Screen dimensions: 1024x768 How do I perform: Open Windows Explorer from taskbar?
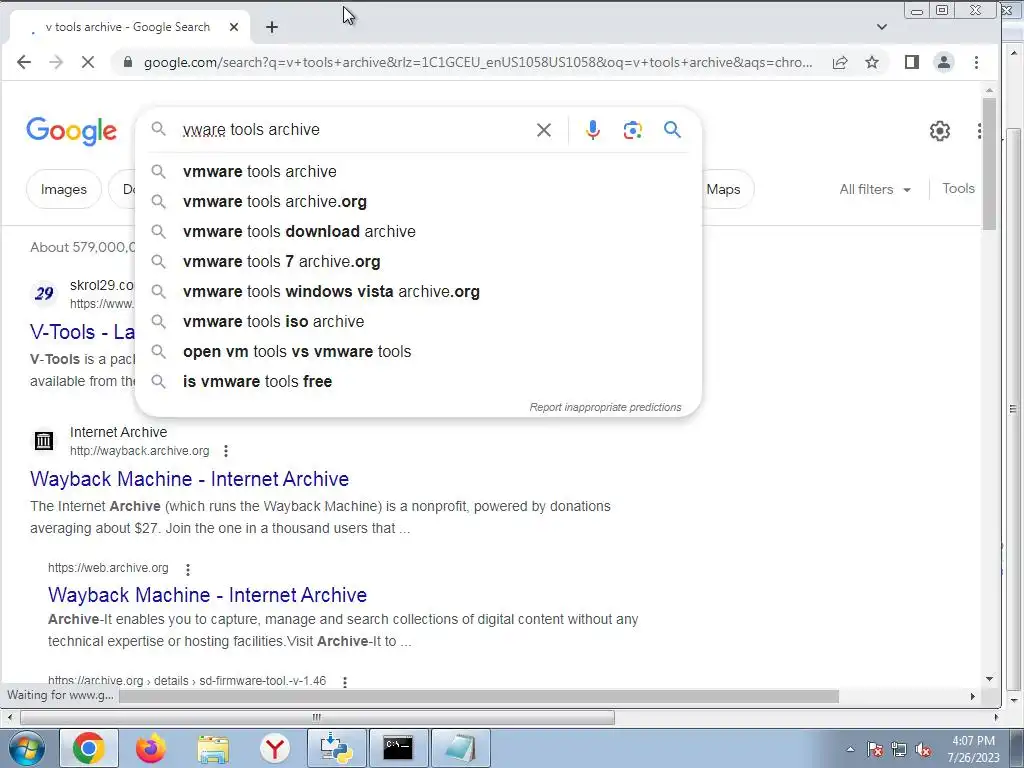[213, 748]
